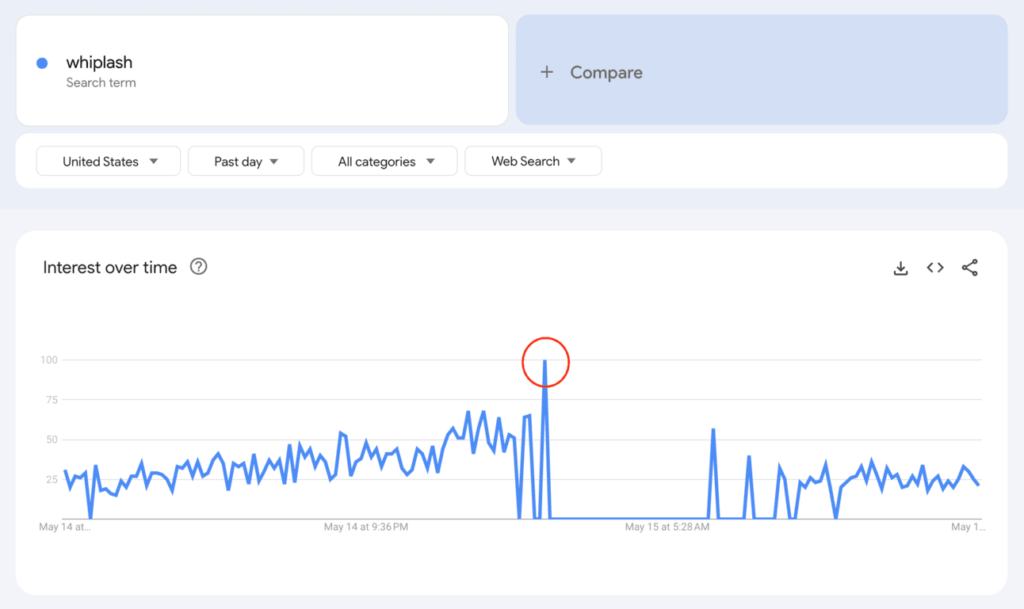Click the Search term subtitle under whiplash
The height and width of the screenshot is (609, 1024).
point(101,83)
